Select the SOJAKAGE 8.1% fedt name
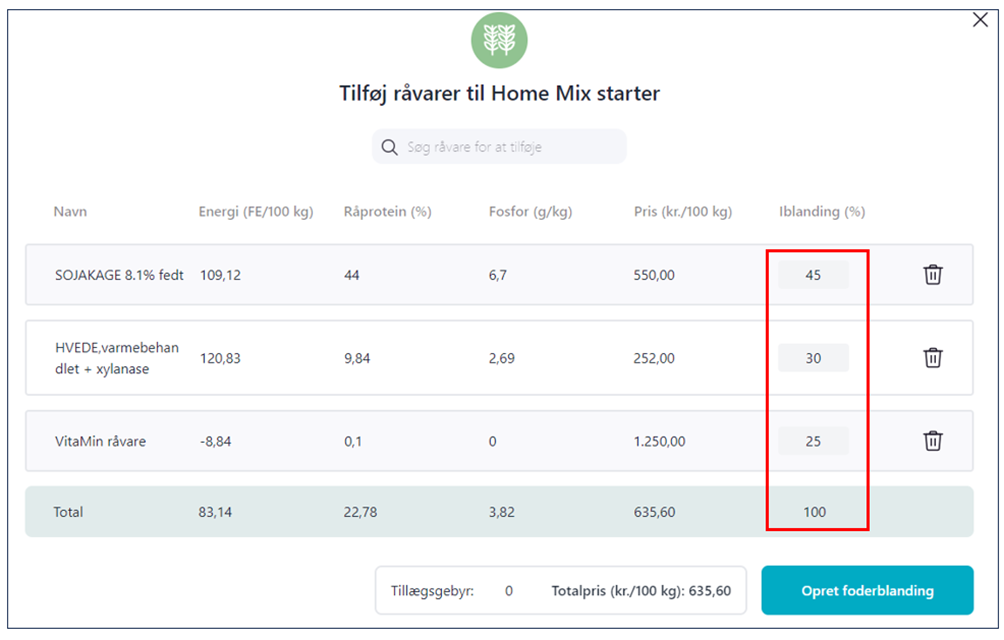The width and height of the screenshot is (1004, 640). coord(119,275)
